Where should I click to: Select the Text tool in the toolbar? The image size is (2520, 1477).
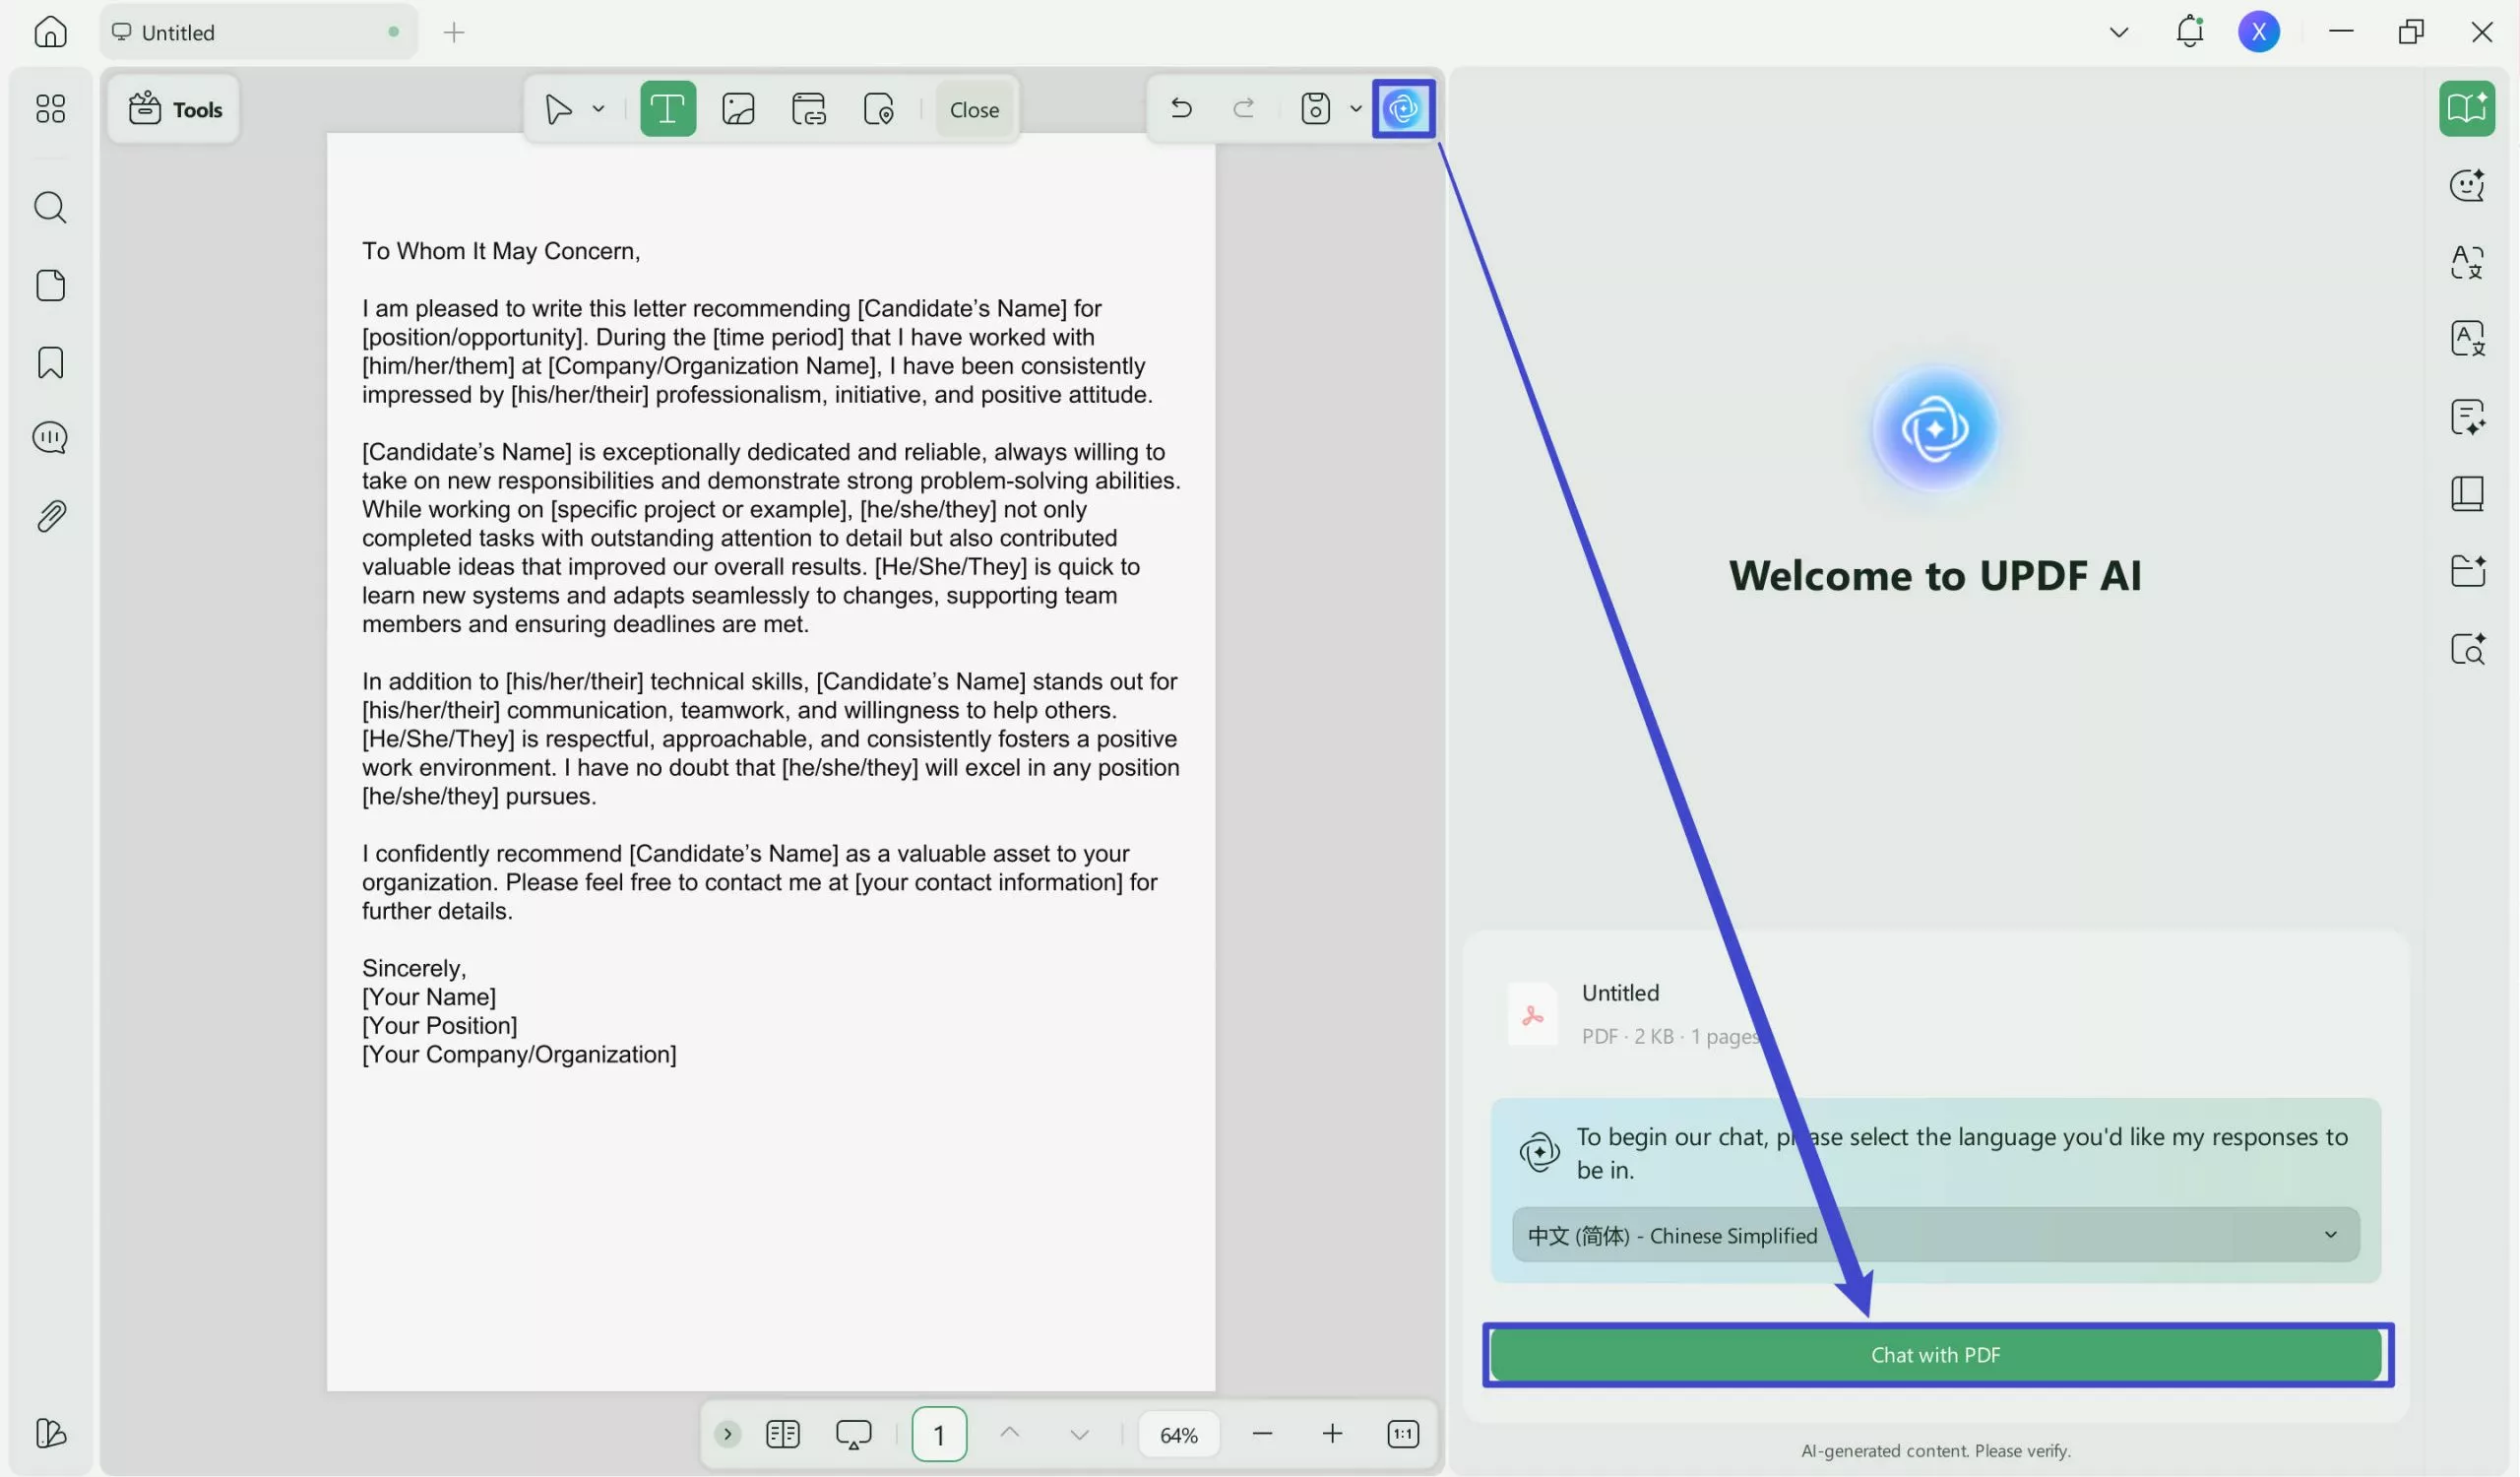667,108
